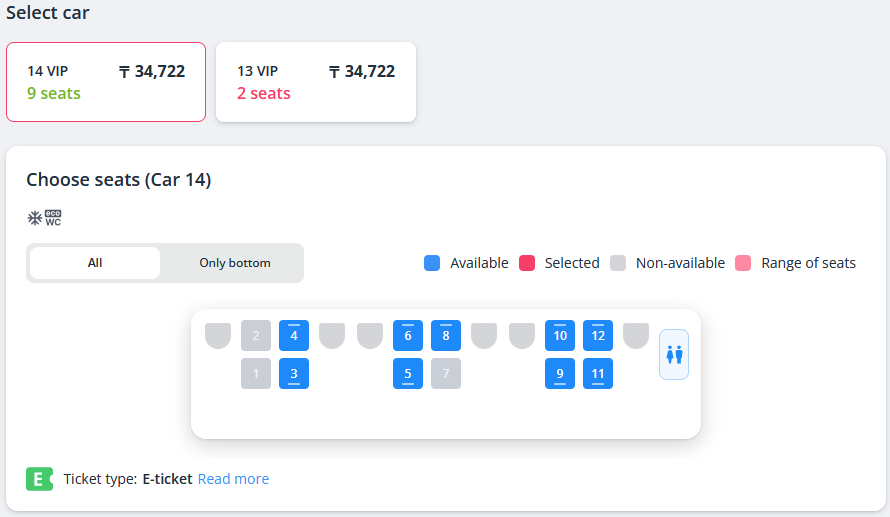Click the restroom icon in car layout
Viewport: 890px width, 517px height.
pyautogui.click(x=674, y=354)
